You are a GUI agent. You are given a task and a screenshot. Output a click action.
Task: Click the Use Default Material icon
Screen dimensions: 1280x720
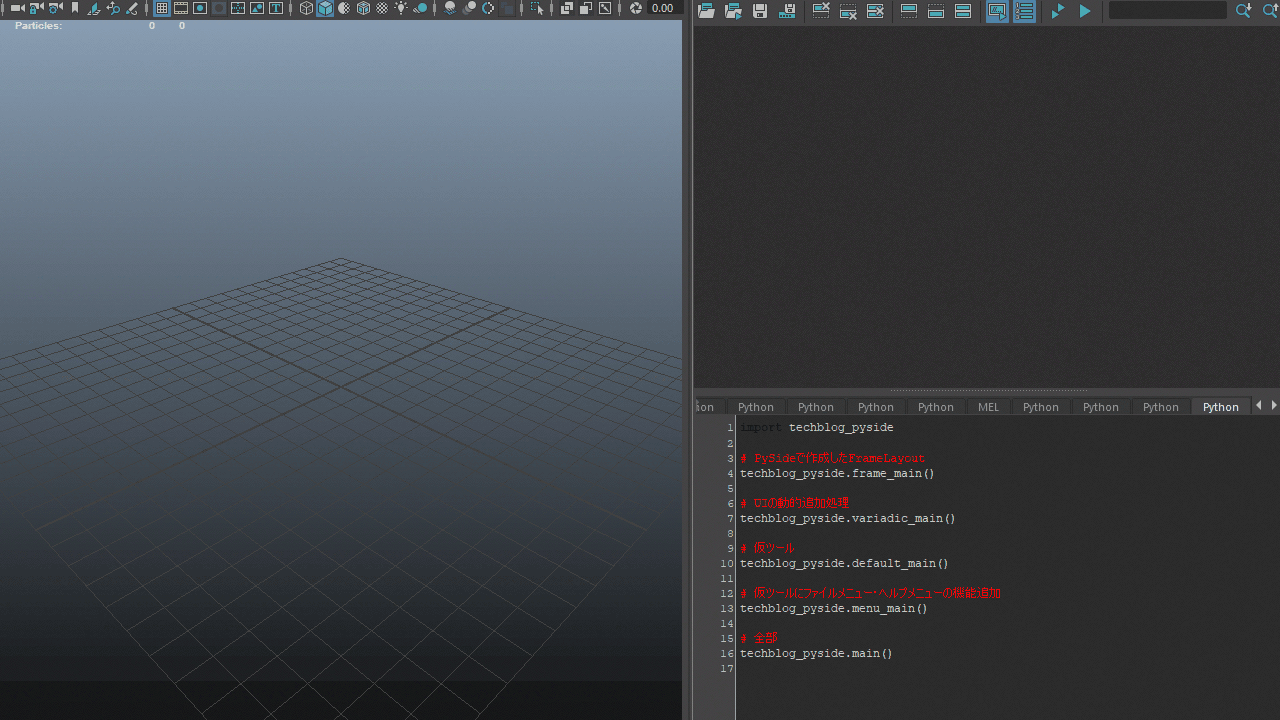tap(344, 8)
